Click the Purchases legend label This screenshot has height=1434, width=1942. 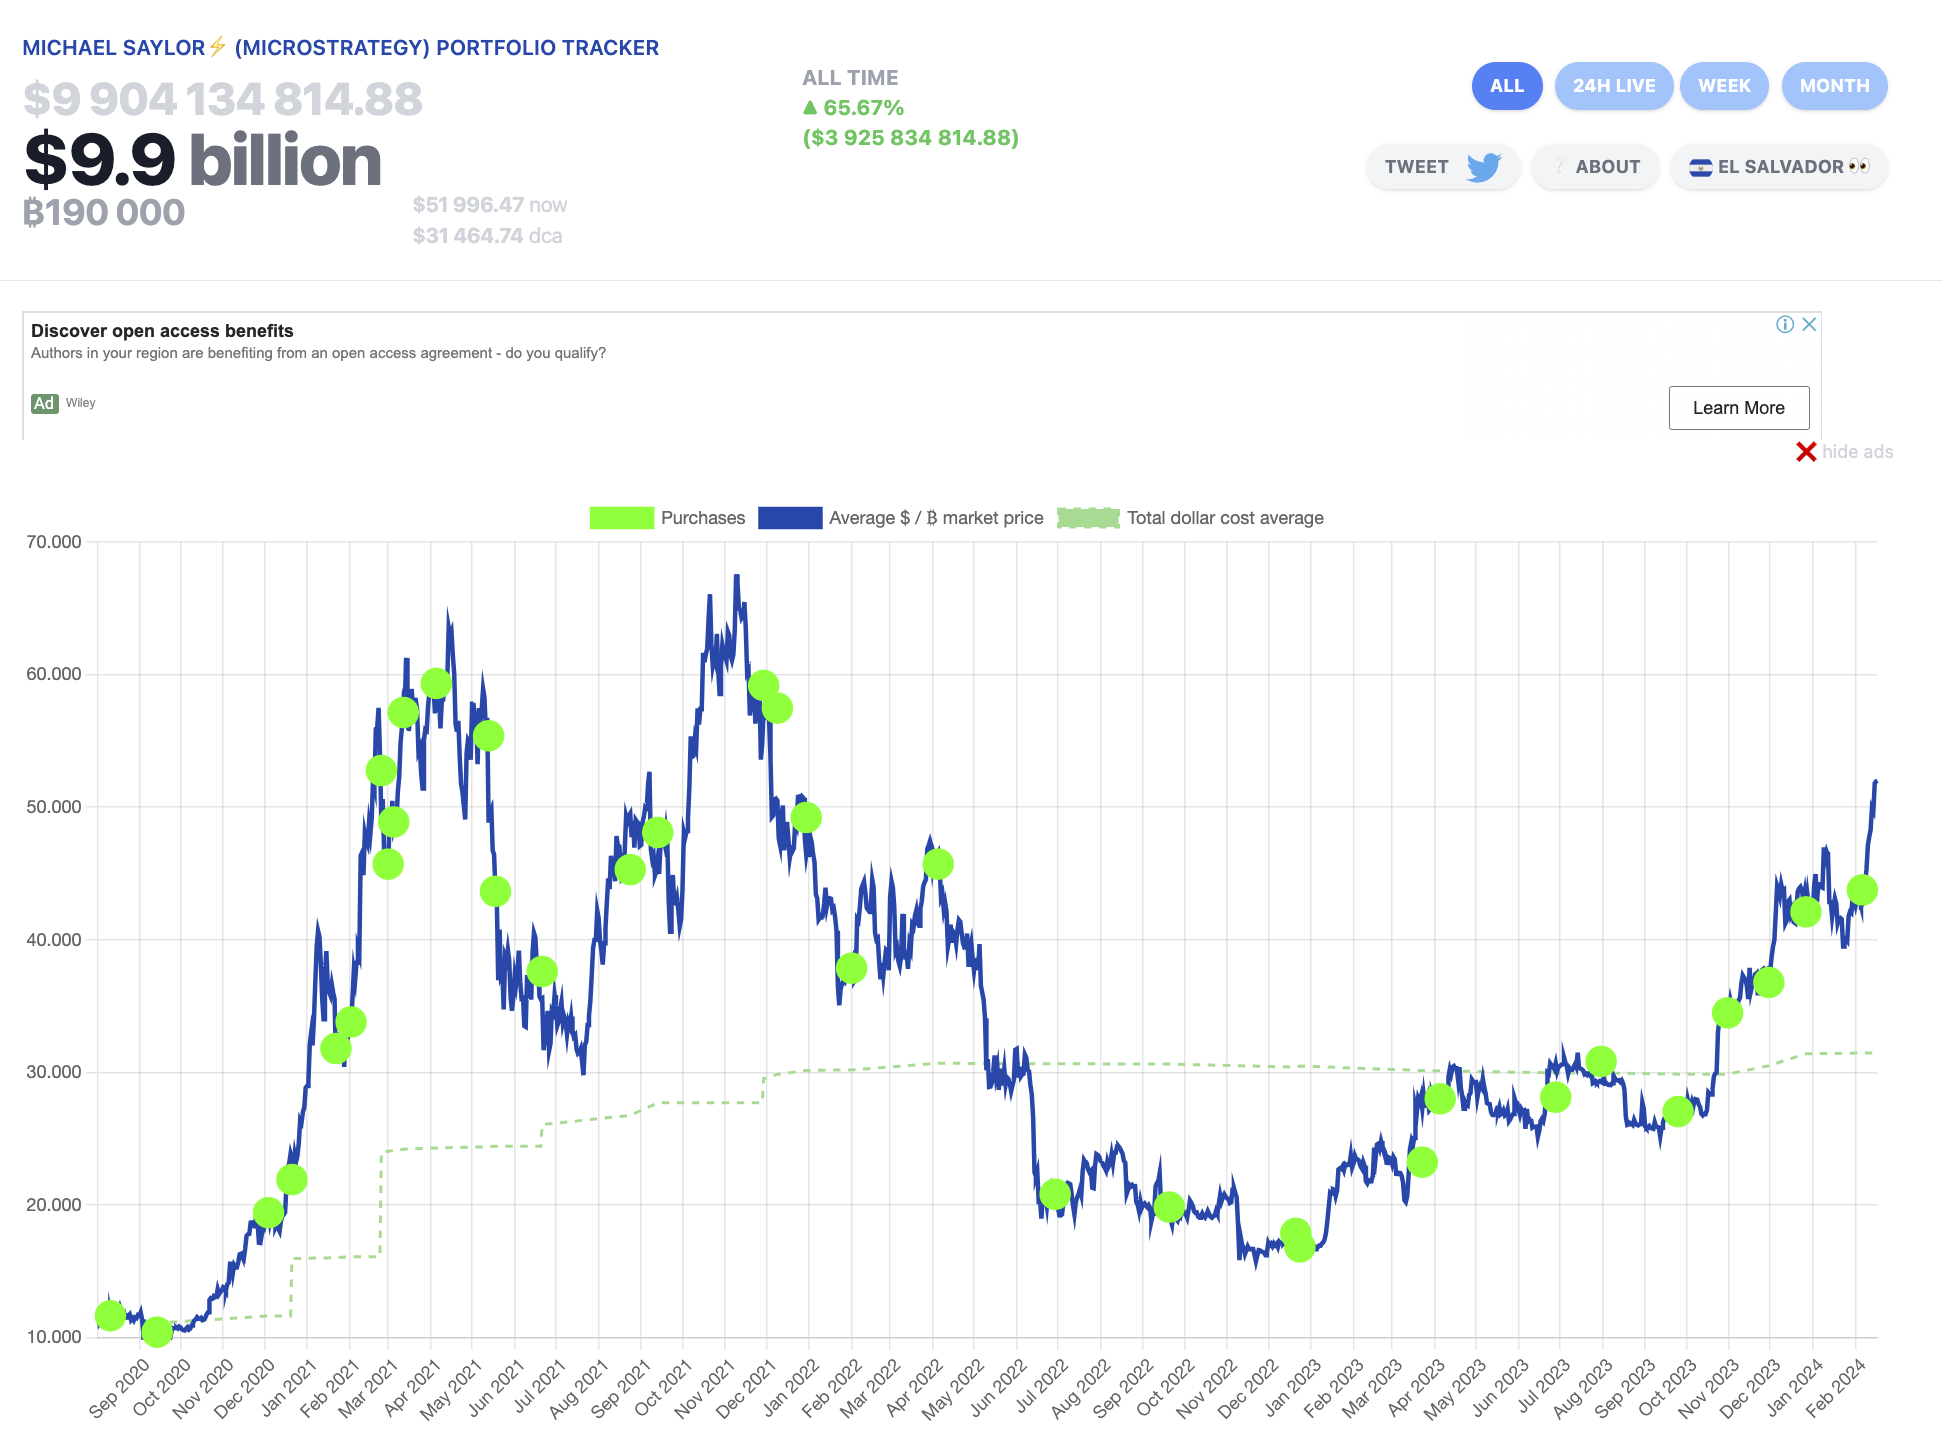point(703,518)
